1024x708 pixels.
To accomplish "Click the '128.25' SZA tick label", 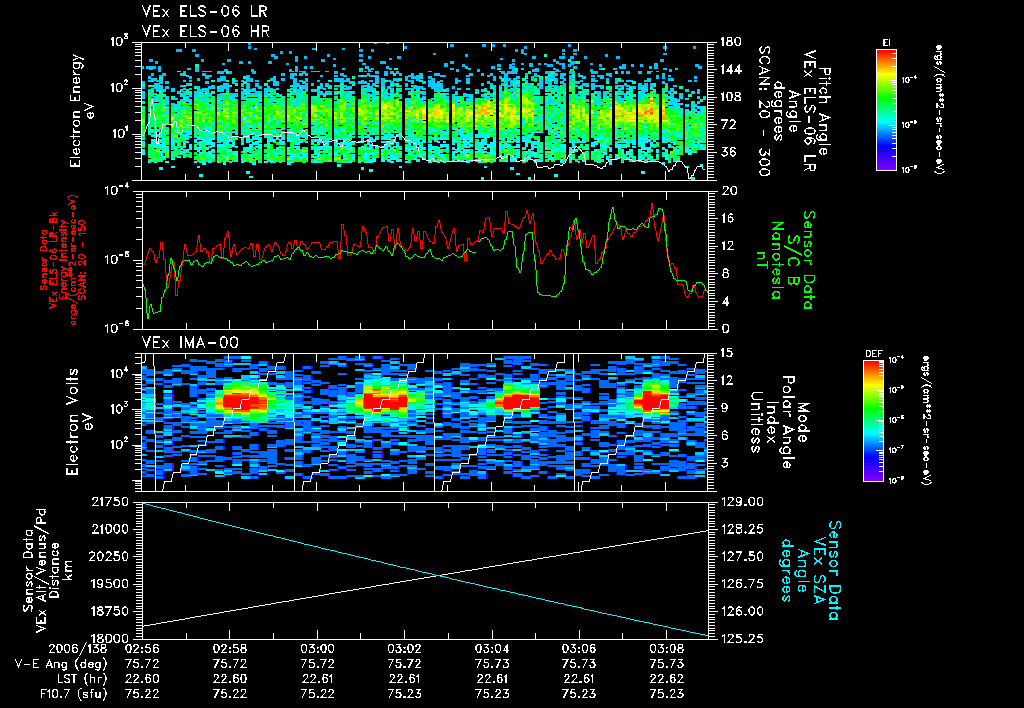I will click(x=741, y=529).
